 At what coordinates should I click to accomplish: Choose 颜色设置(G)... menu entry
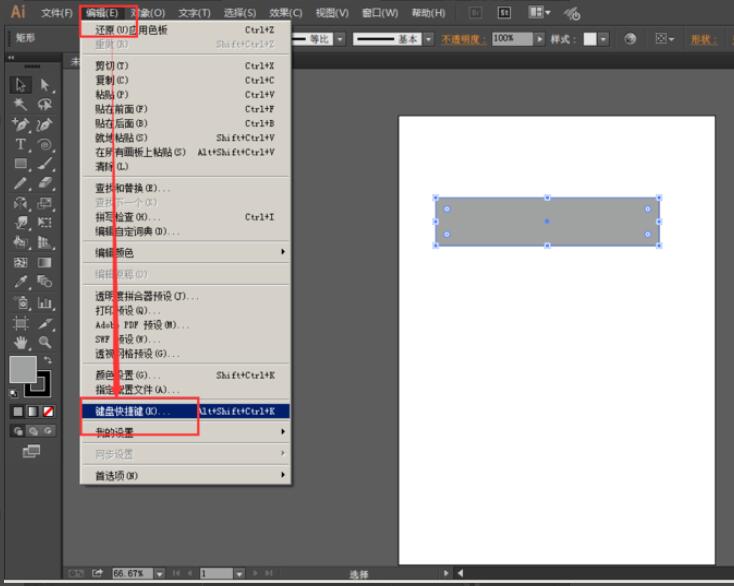tap(186, 375)
